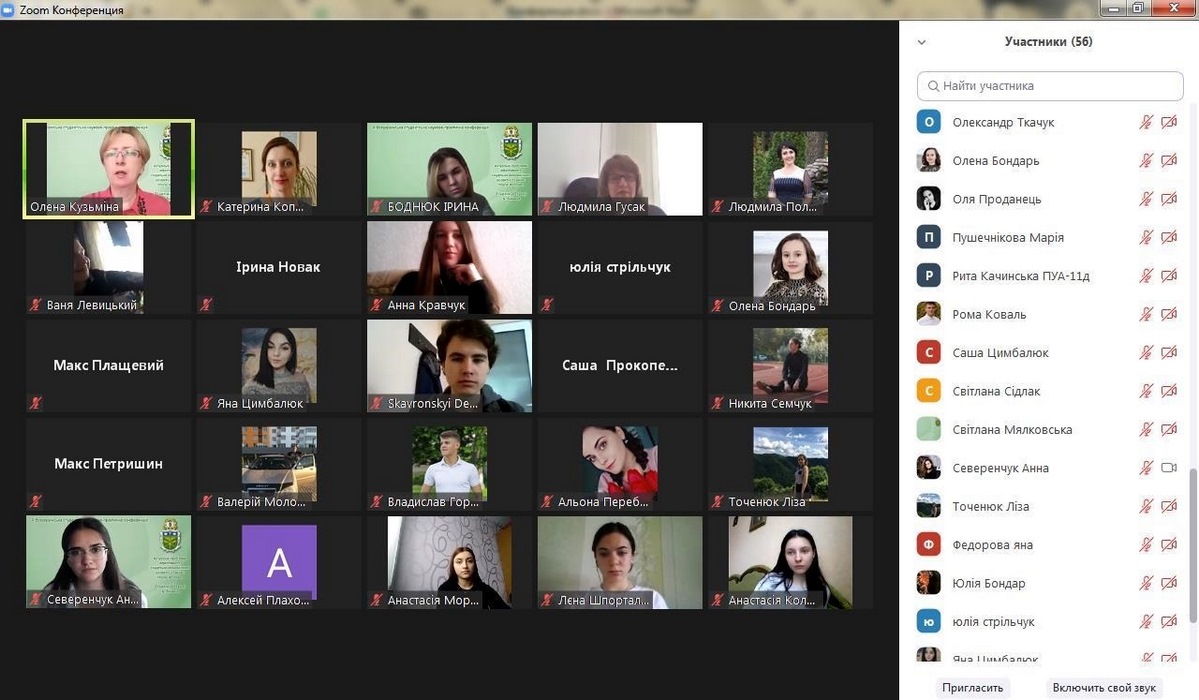Click muted mic icon beside Рома Коваль
The image size is (1199, 700).
(x=1146, y=315)
